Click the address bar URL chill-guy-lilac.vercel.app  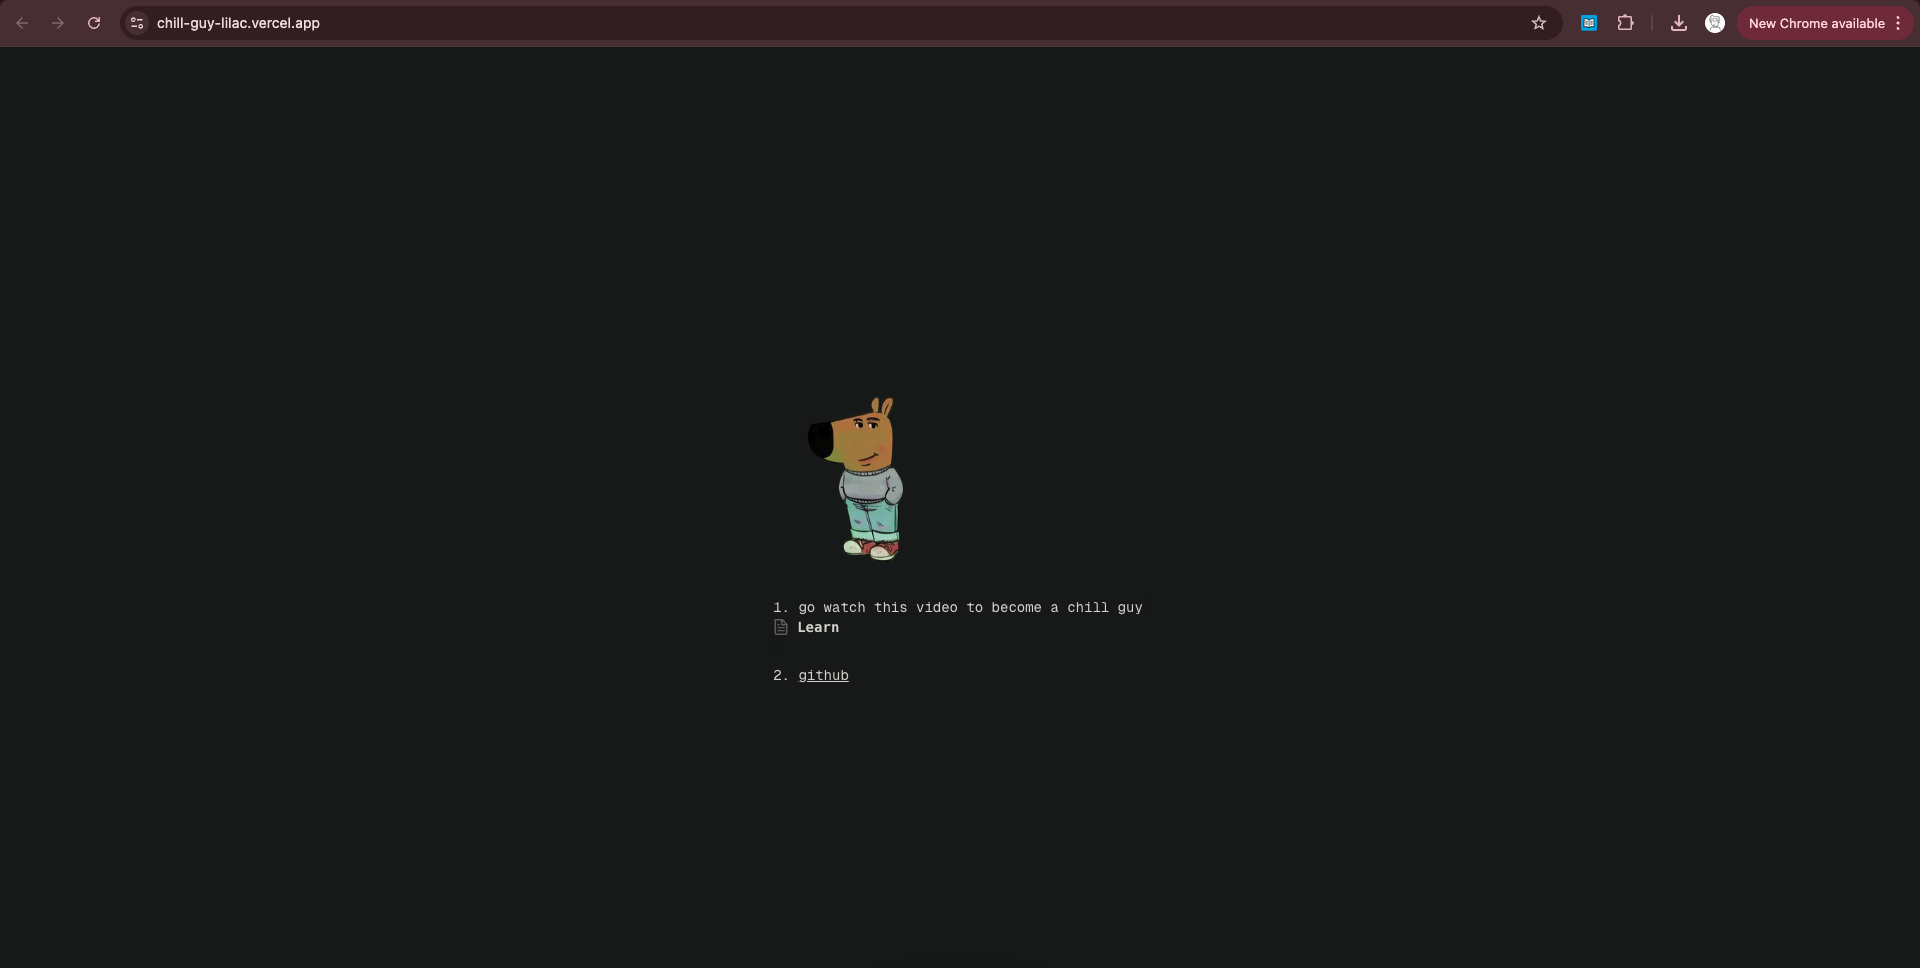pyautogui.click(x=238, y=23)
